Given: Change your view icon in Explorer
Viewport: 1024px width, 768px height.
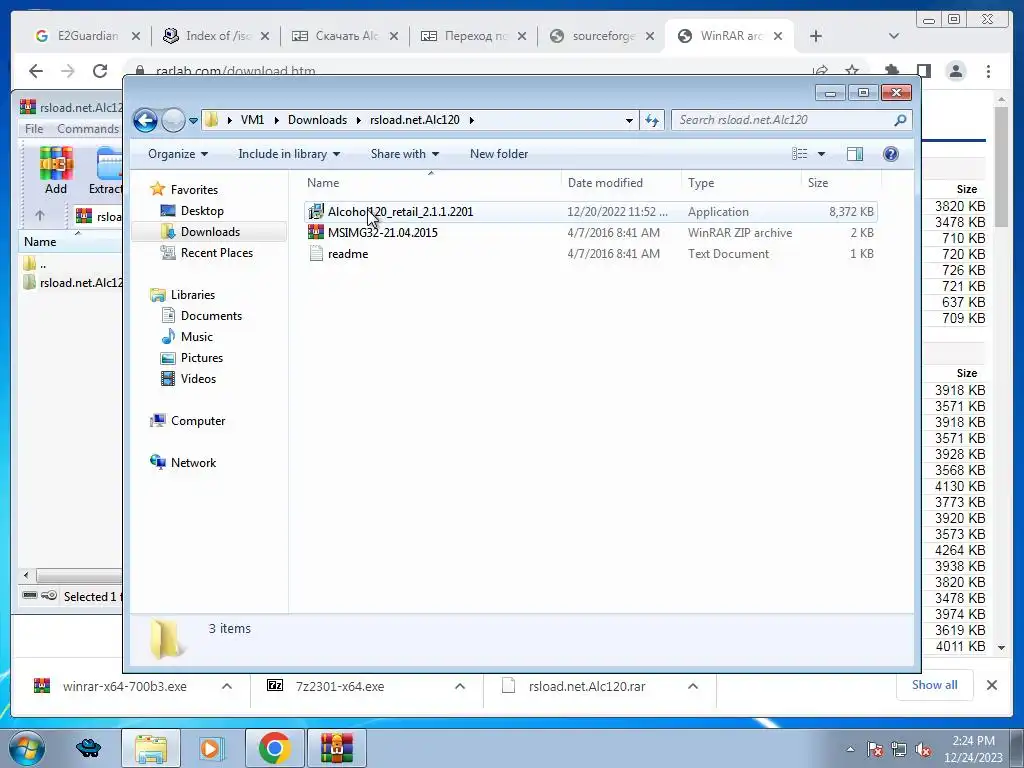Looking at the screenshot, I should (799, 154).
